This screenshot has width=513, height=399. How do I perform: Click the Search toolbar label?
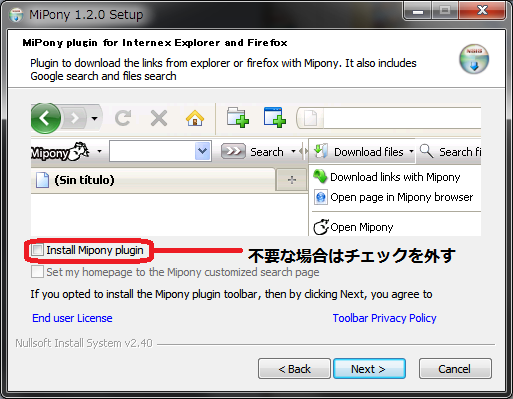tap(267, 152)
